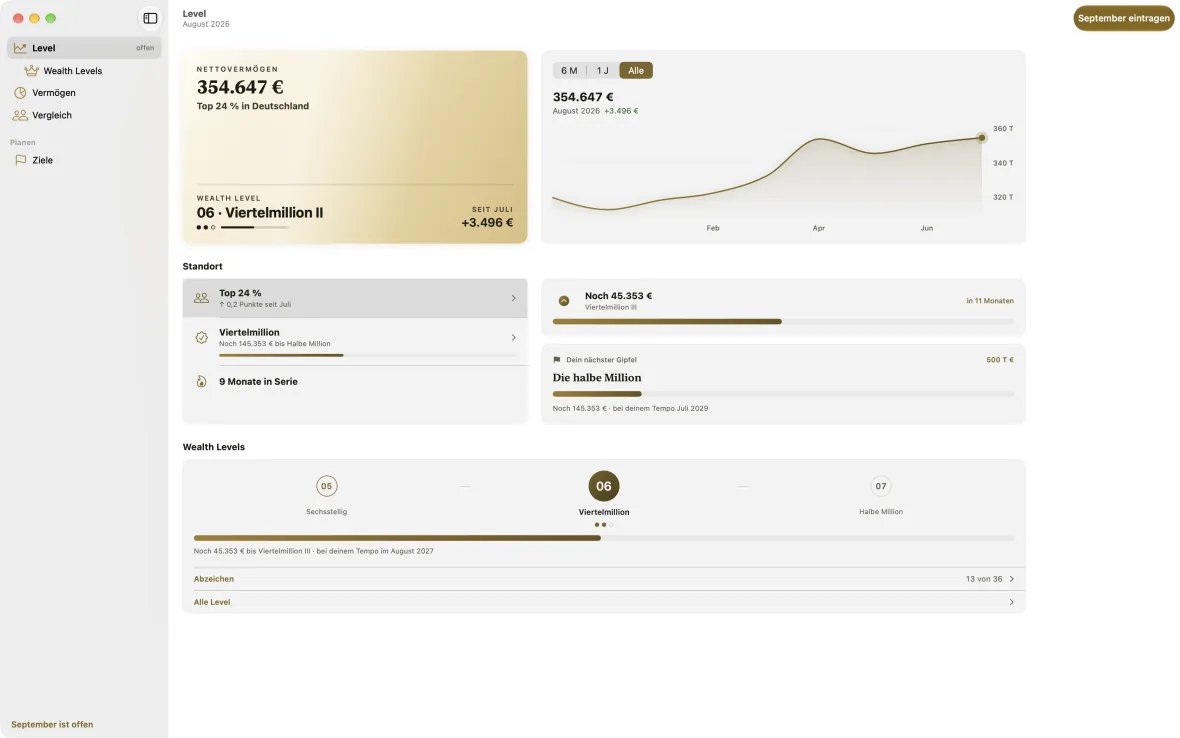Select level 07 Halbe Million circle
The image size is (1180, 738).
(x=880, y=486)
